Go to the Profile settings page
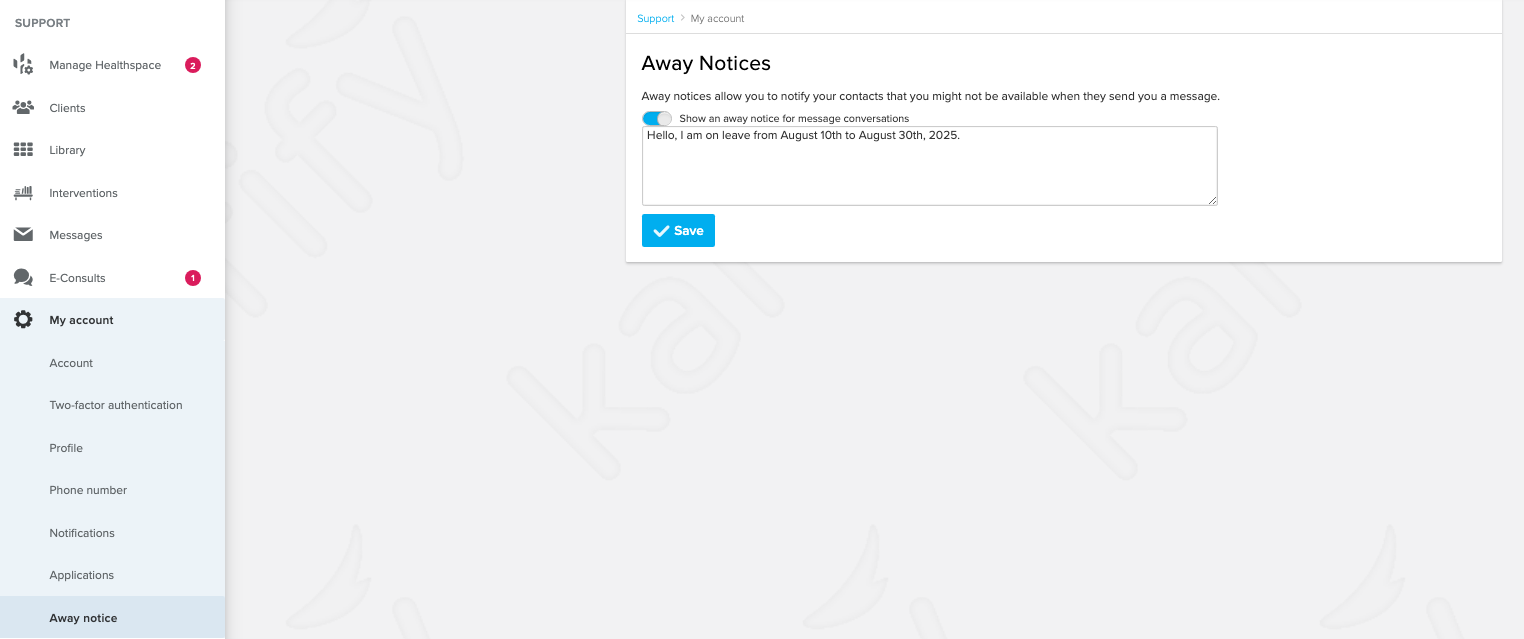Image resolution: width=1524 pixels, height=639 pixels. (66, 448)
